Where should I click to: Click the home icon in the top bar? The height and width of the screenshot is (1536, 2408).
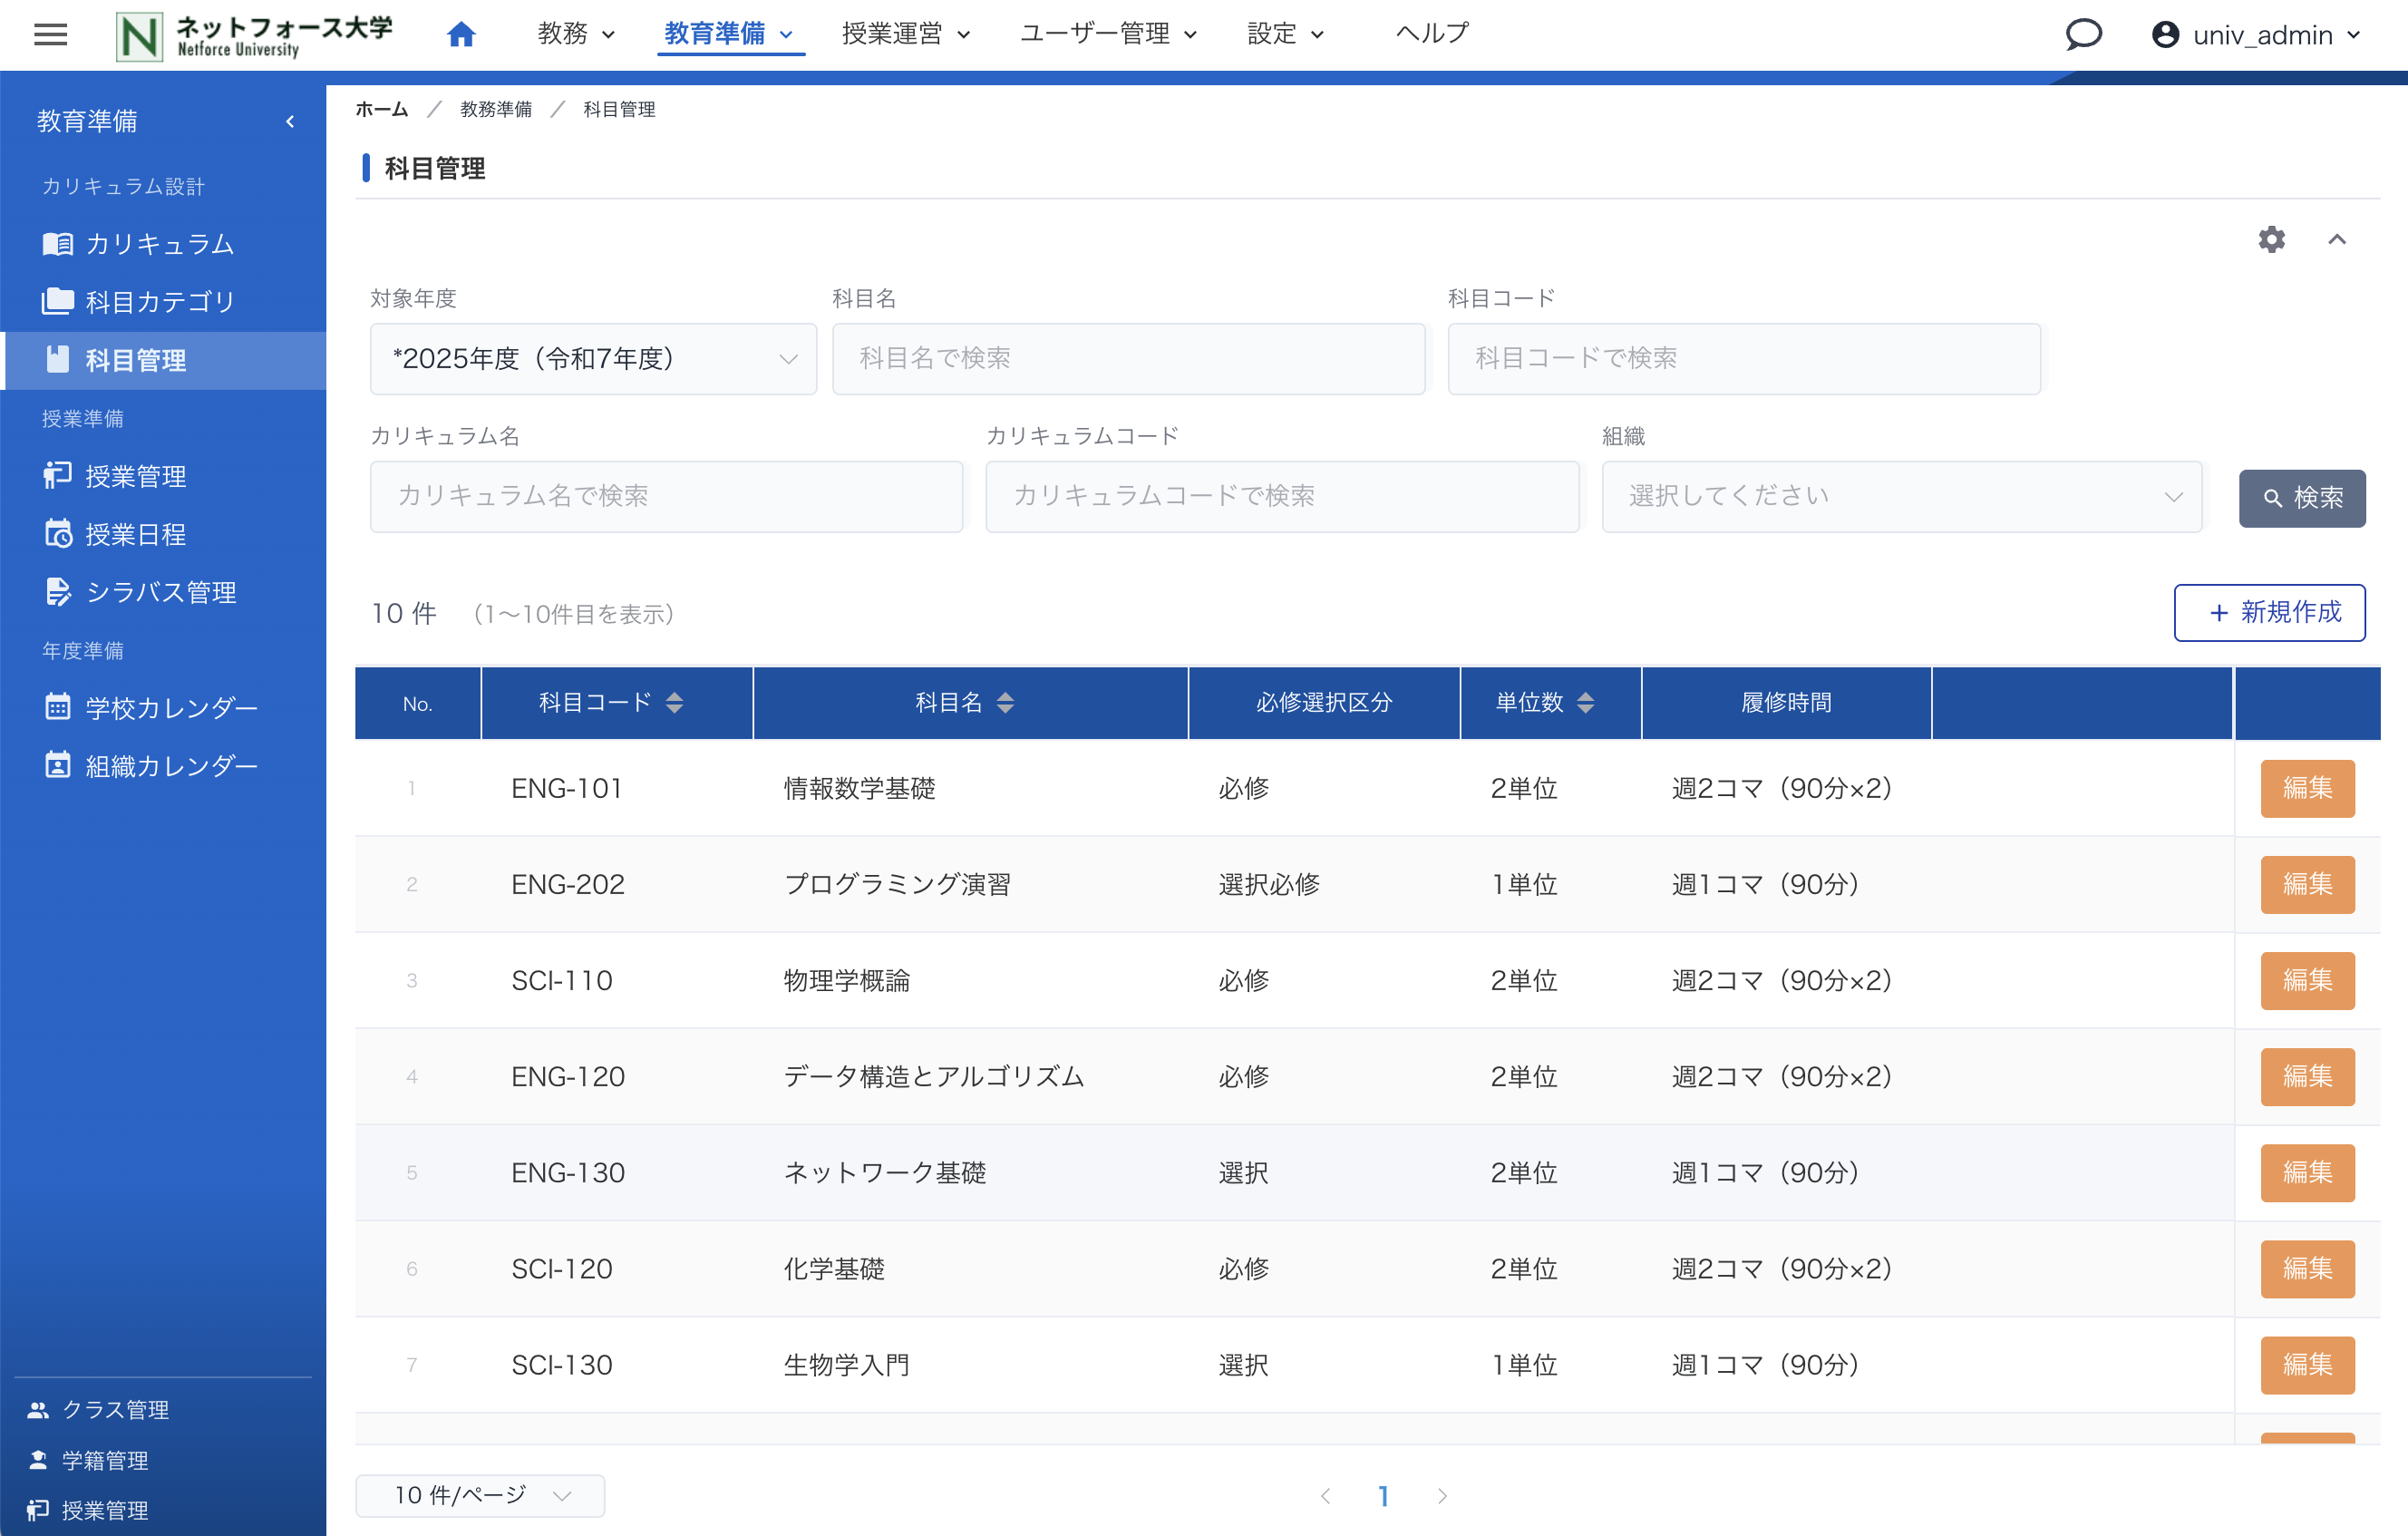pyautogui.click(x=461, y=32)
